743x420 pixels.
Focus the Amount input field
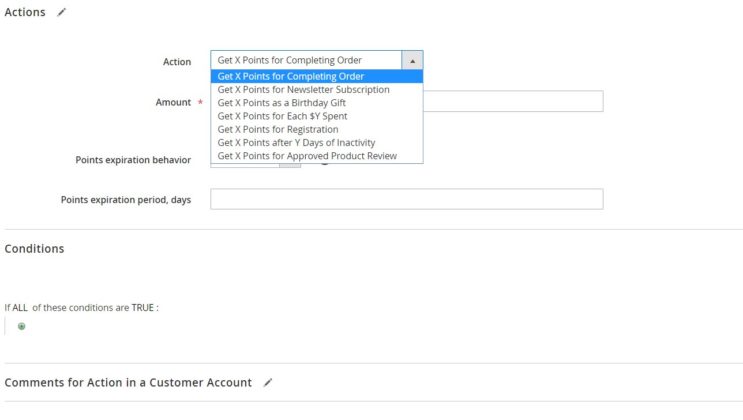(x=512, y=101)
